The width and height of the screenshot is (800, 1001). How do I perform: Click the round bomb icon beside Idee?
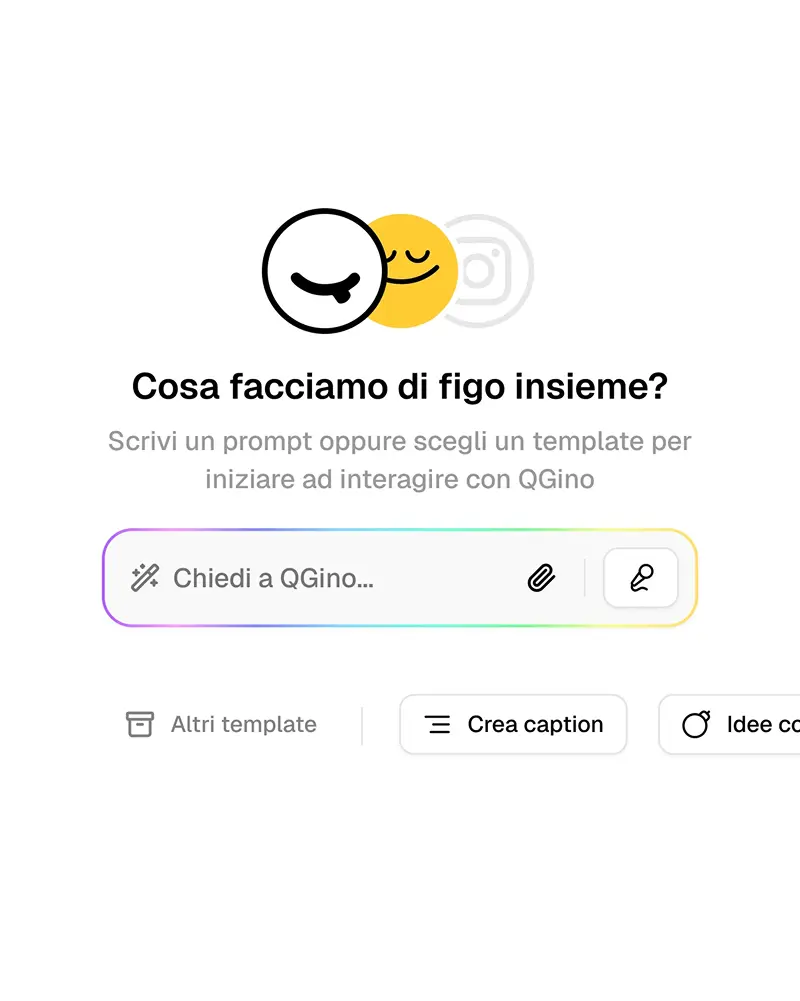(x=696, y=724)
